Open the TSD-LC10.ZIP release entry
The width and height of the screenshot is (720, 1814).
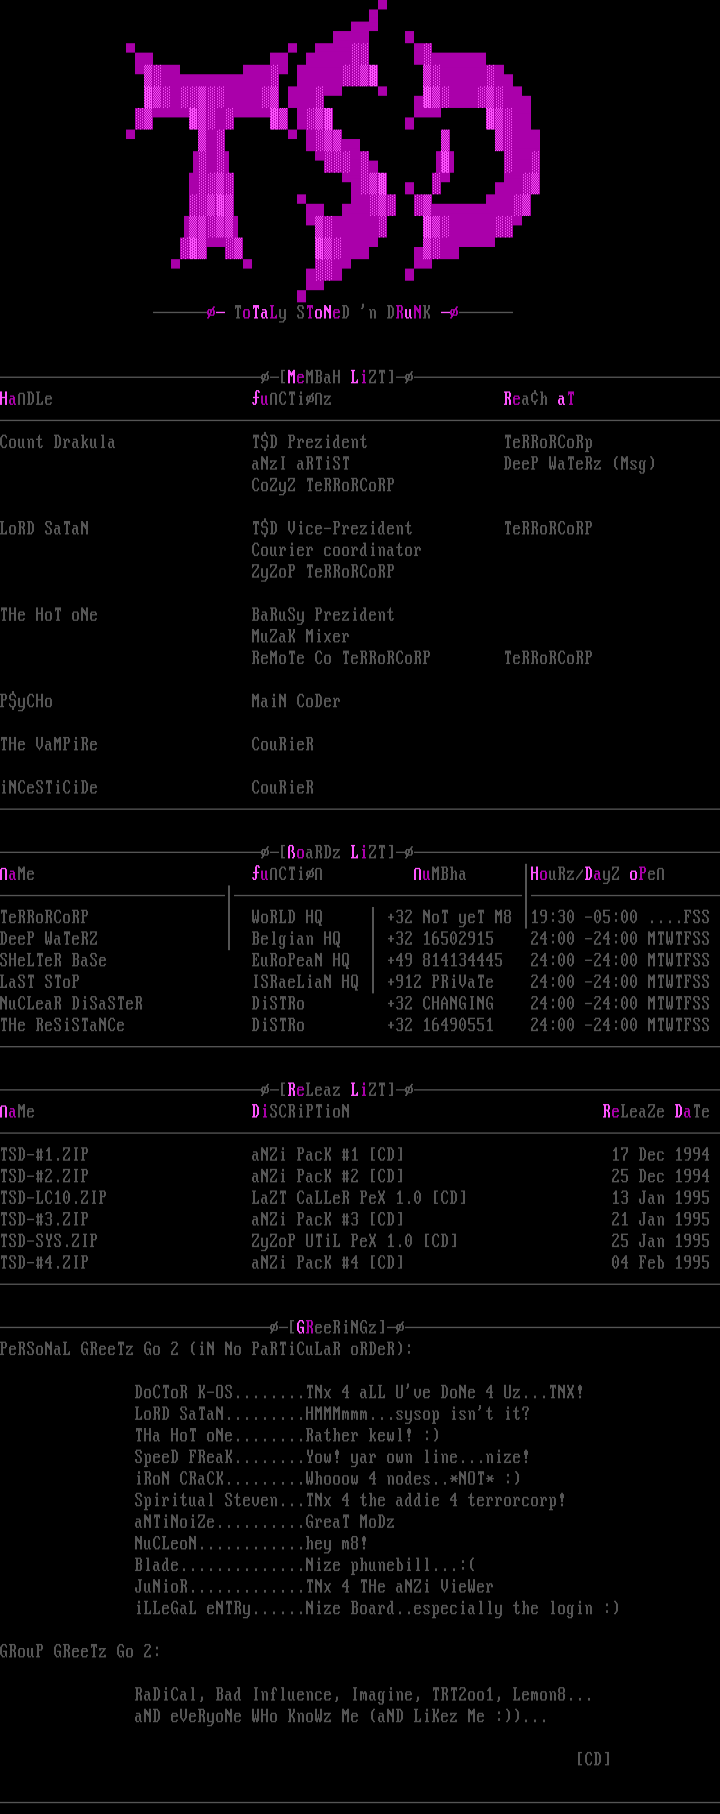click(53, 1197)
